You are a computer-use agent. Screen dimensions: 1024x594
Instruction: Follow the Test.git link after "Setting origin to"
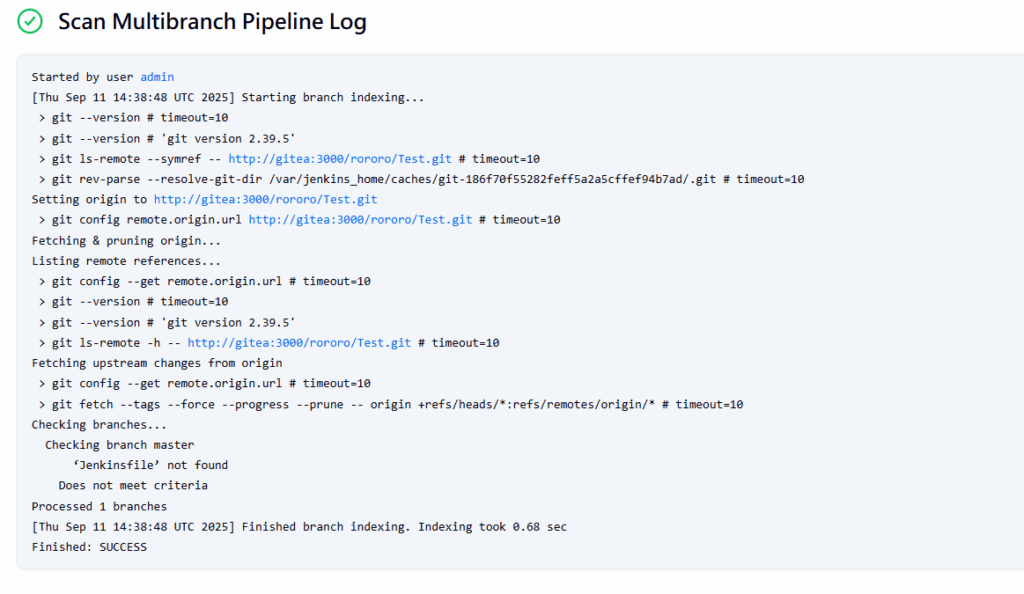tap(265, 200)
